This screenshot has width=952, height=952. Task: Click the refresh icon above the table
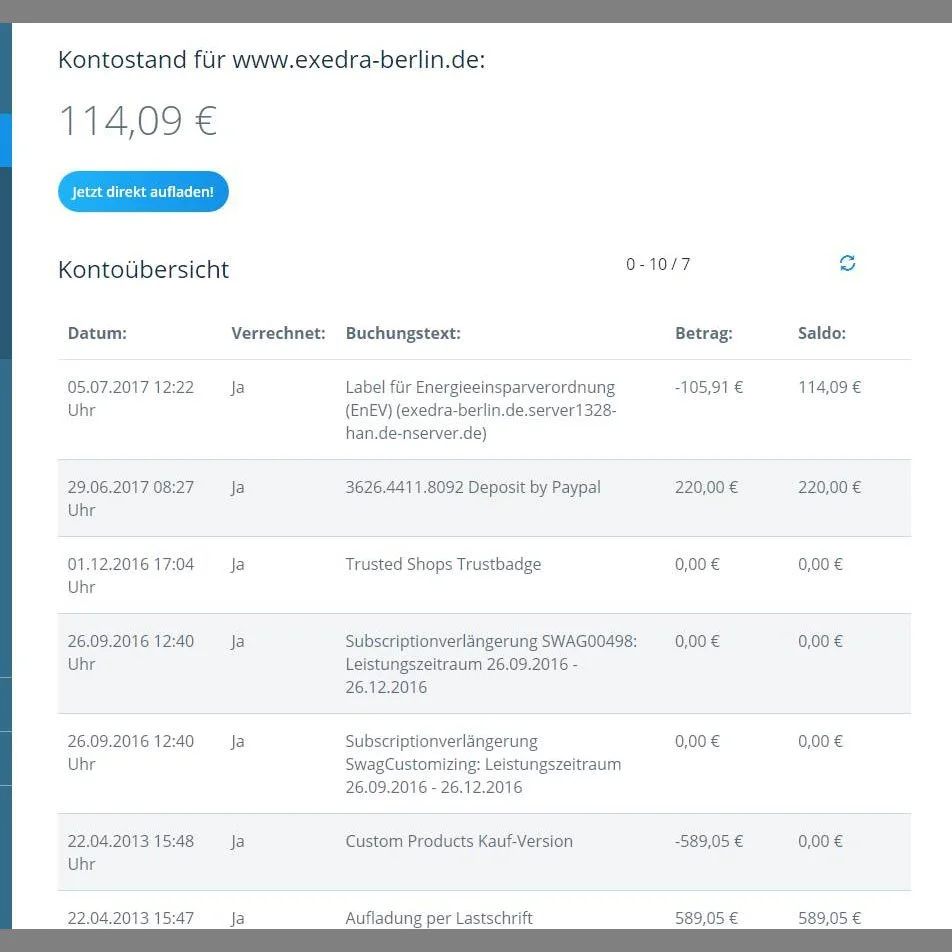847,263
